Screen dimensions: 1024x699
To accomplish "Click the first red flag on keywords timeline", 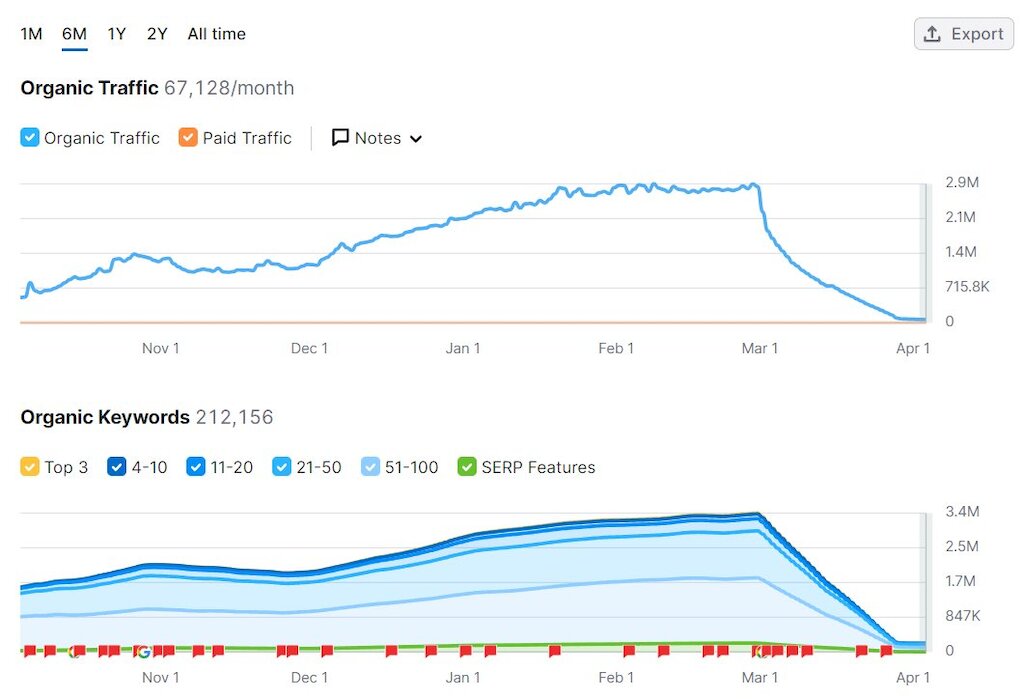I will click(29, 651).
